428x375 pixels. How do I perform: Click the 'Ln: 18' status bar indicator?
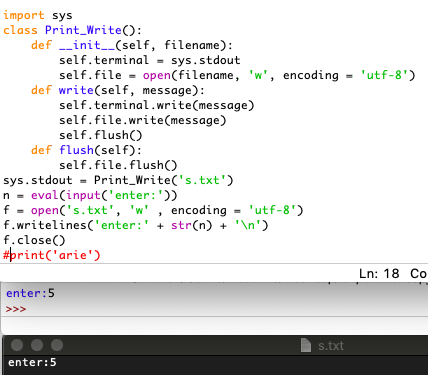coord(379,274)
